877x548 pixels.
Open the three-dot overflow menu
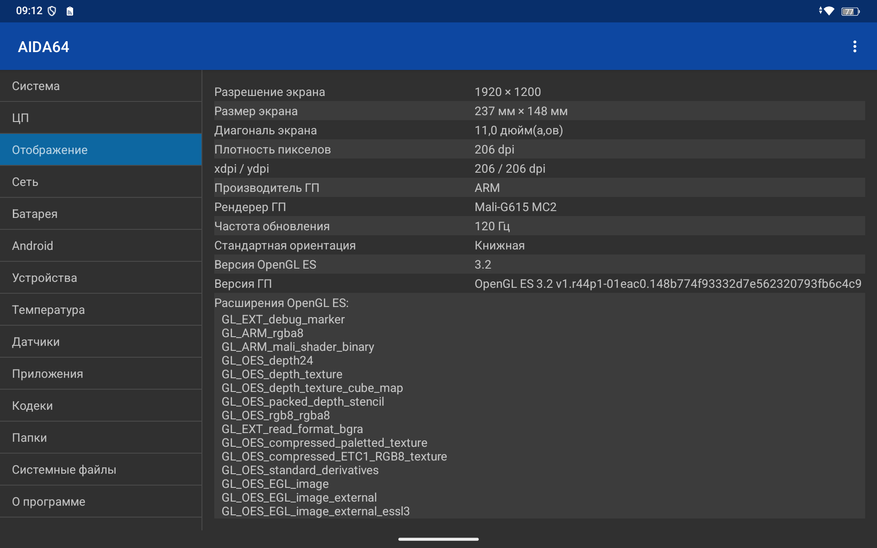point(854,47)
